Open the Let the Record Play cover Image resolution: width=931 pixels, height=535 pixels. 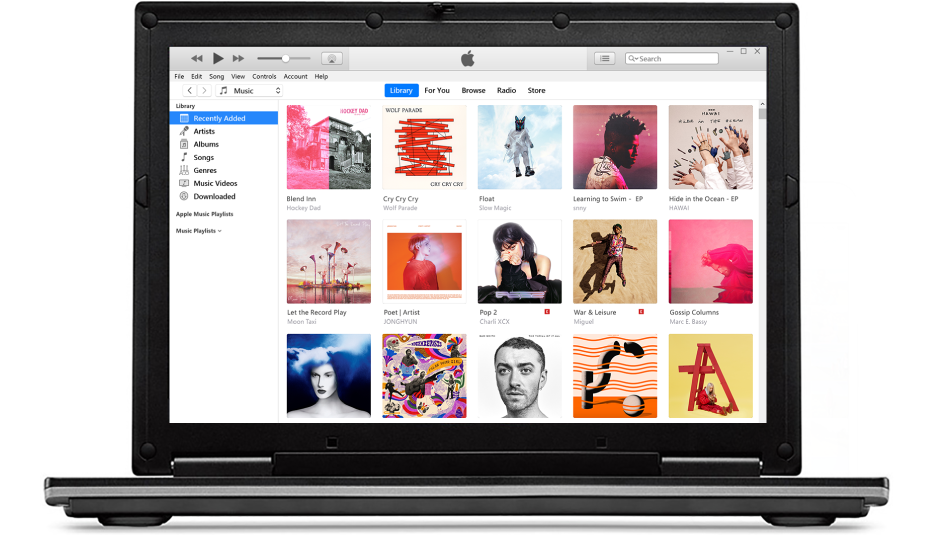point(329,261)
